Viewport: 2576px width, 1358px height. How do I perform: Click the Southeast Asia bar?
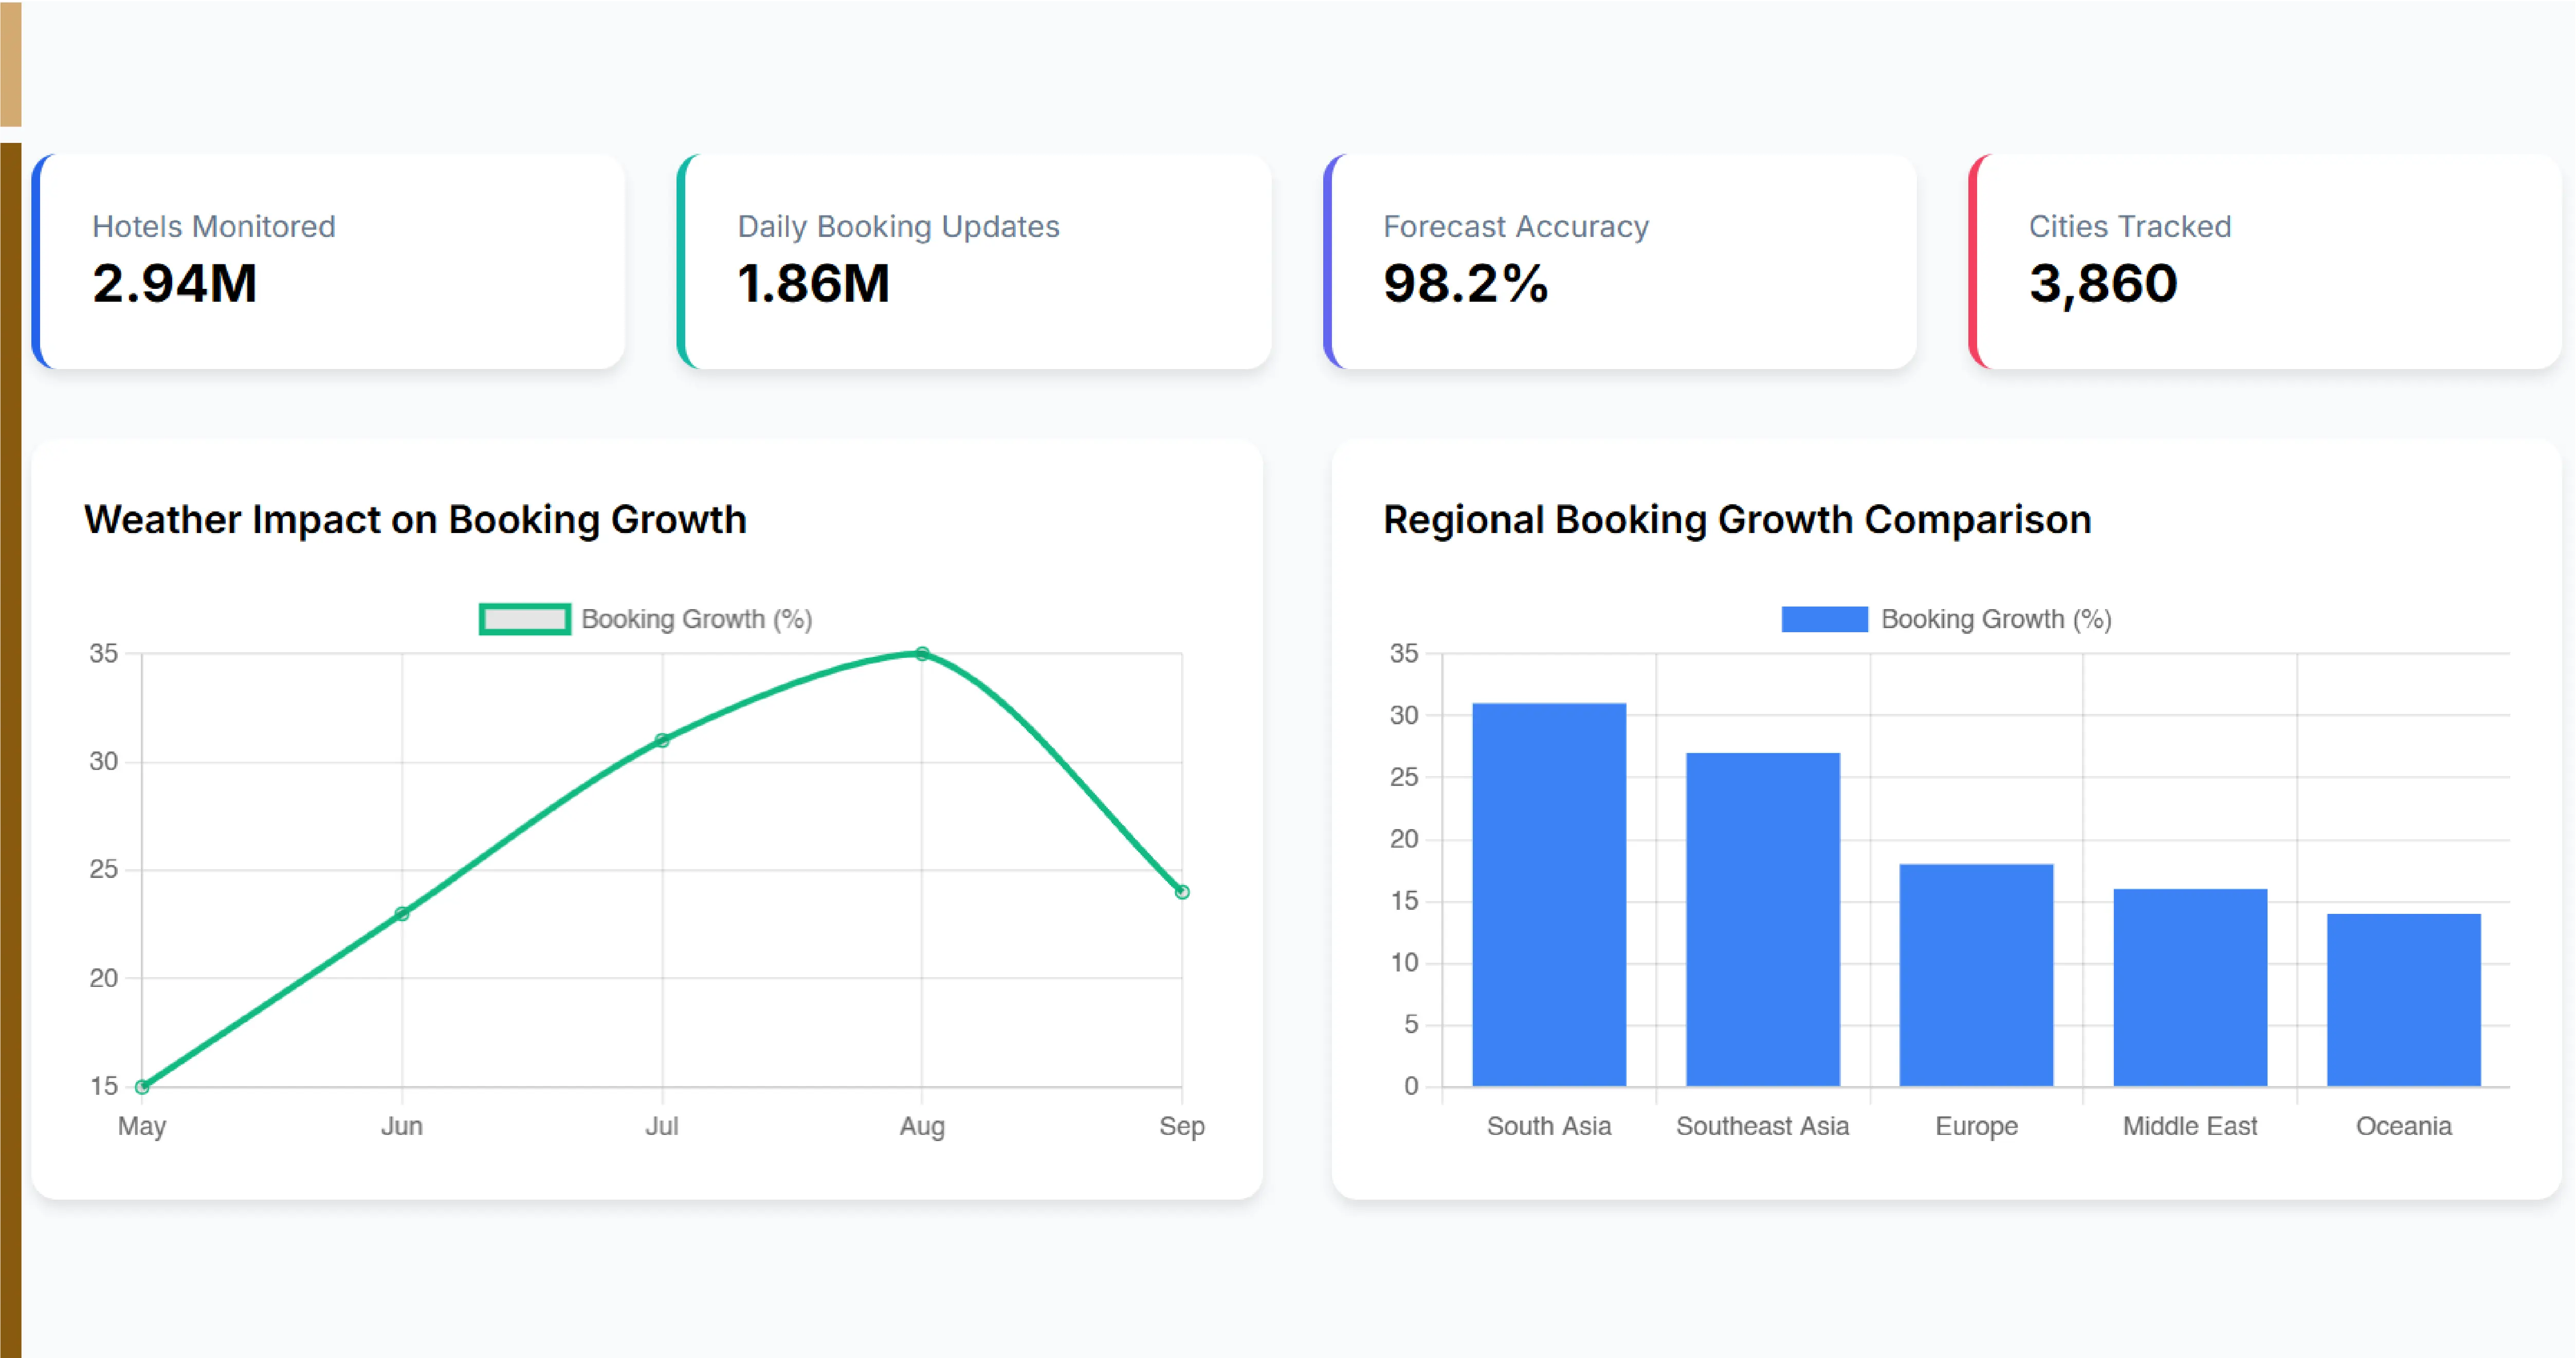pos(1763,919)
